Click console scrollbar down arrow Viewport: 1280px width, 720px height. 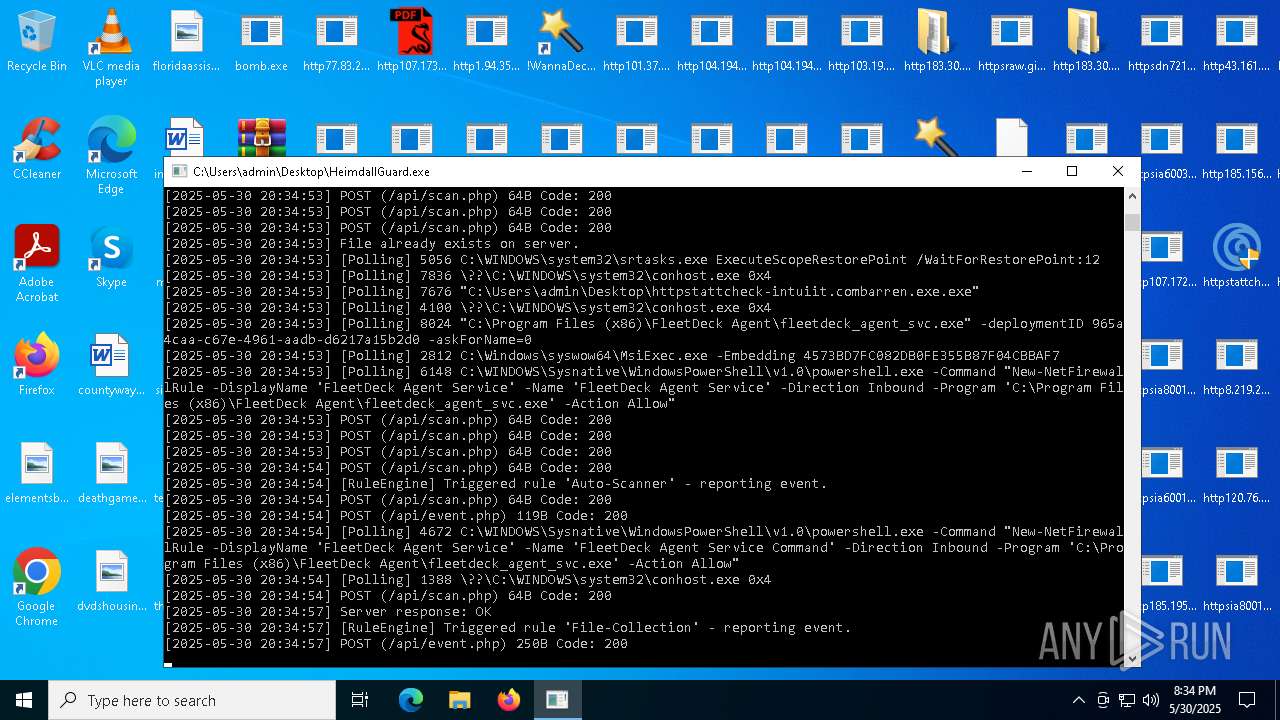1132,658
